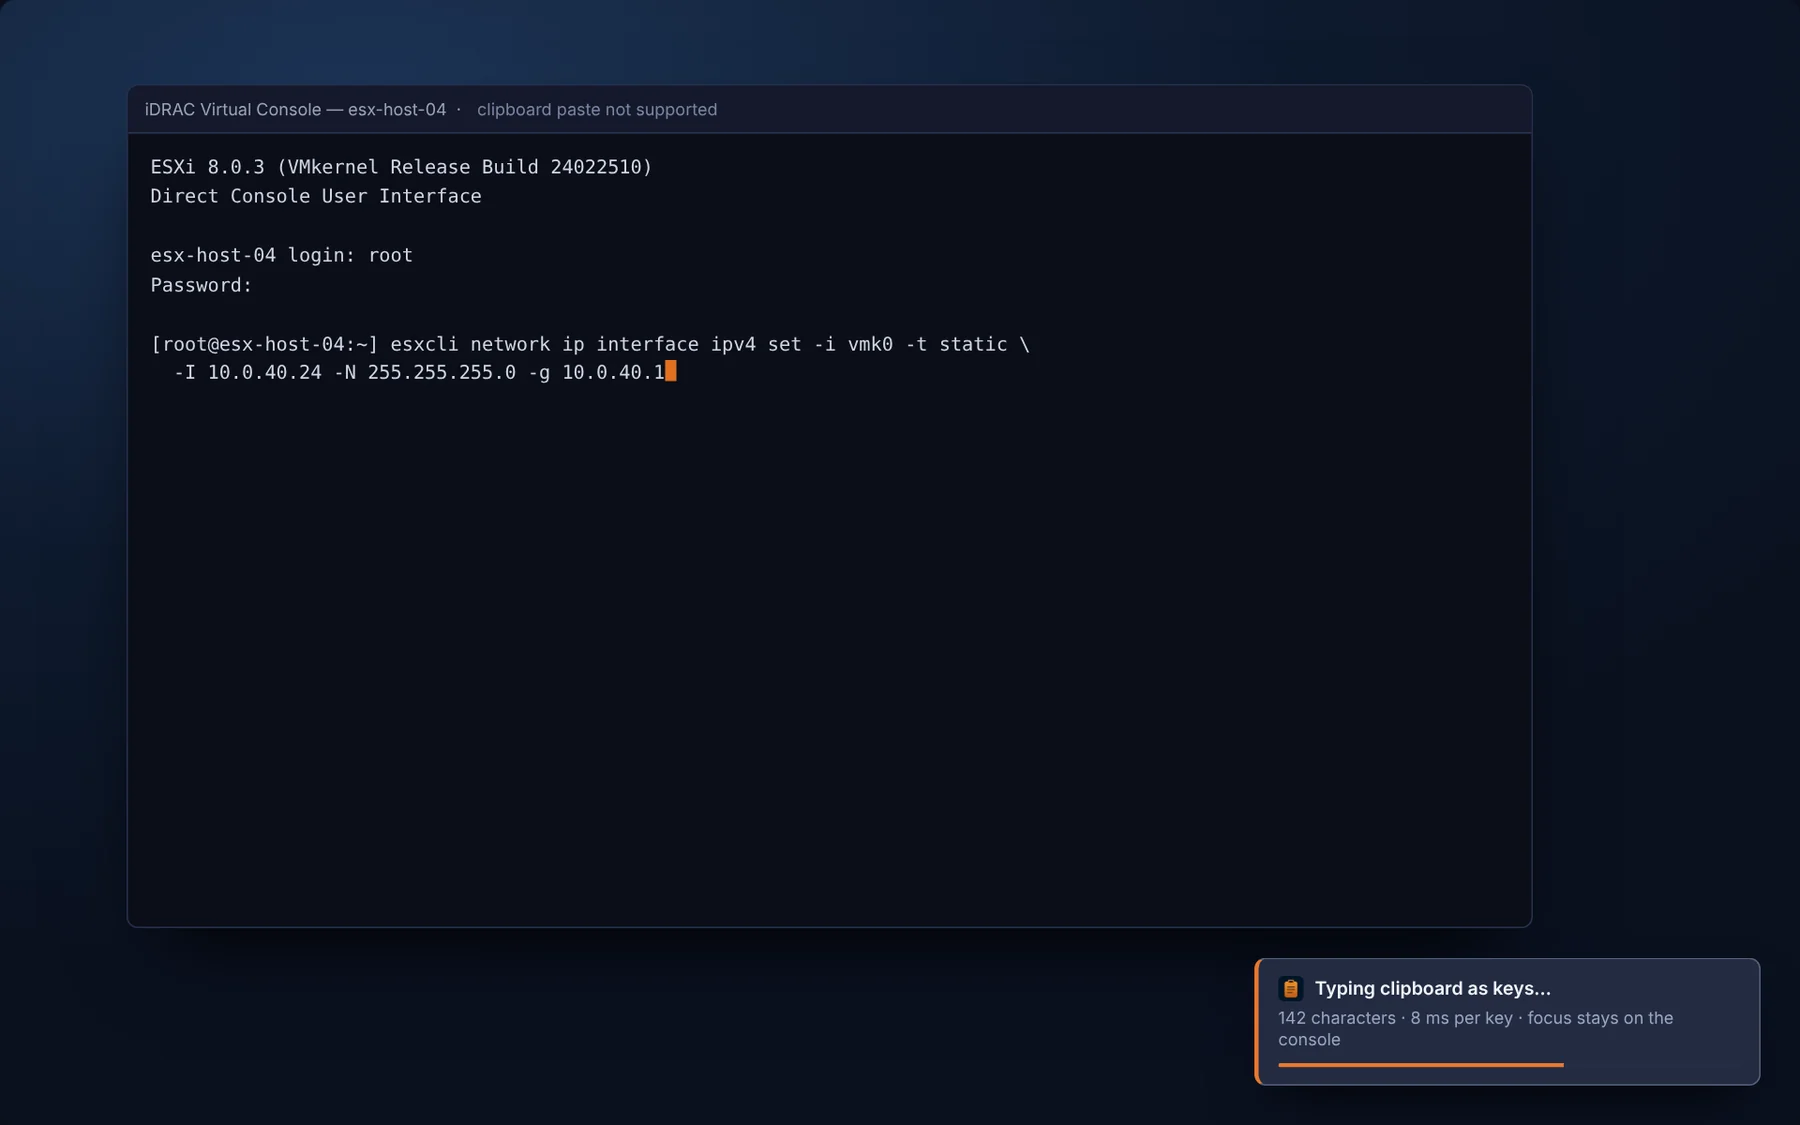Click the clipboard icon in the typing notification
The height and width of the screenshot is (1125, 1800).
tap(1290, 988)
